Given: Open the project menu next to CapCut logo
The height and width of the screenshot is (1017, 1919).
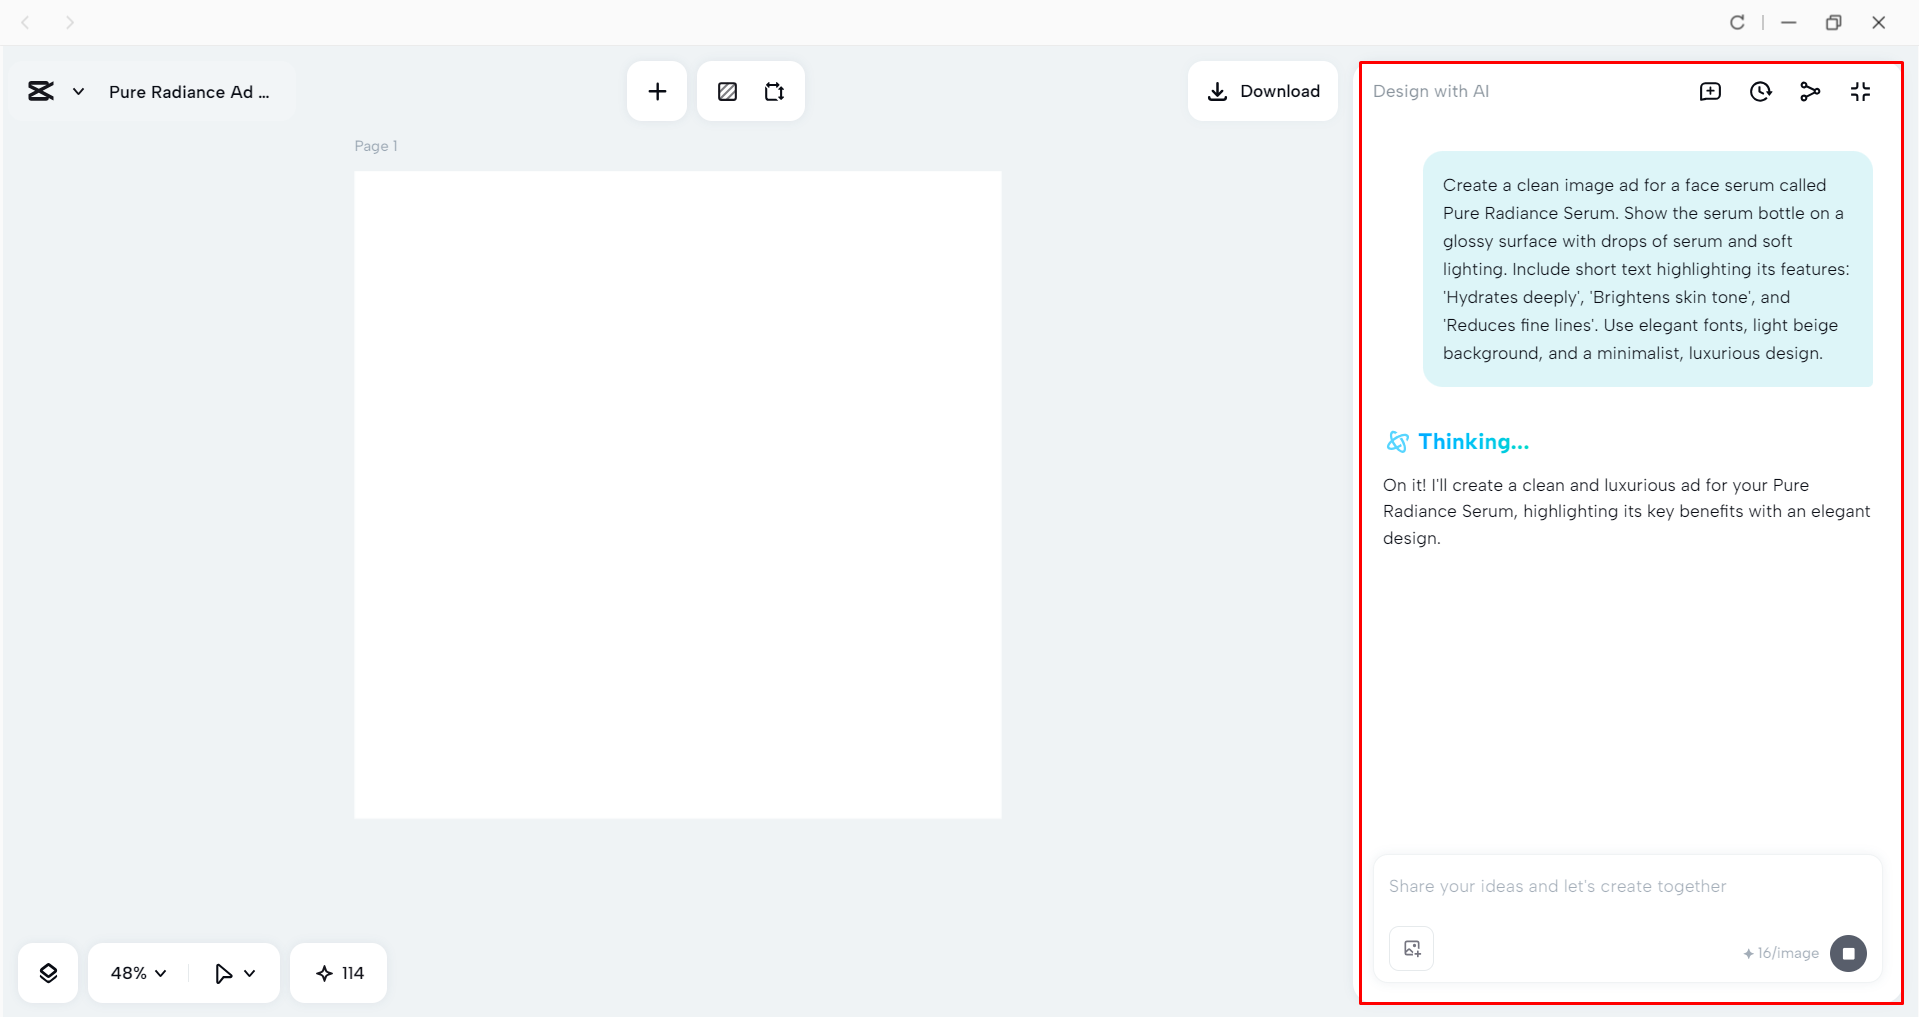Looking at the screenshot, I should pos(79,91).
